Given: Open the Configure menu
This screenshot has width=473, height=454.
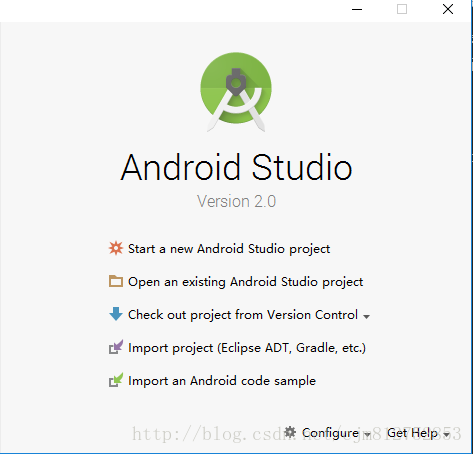Looking at the screenshot, I should coord(330,433).
